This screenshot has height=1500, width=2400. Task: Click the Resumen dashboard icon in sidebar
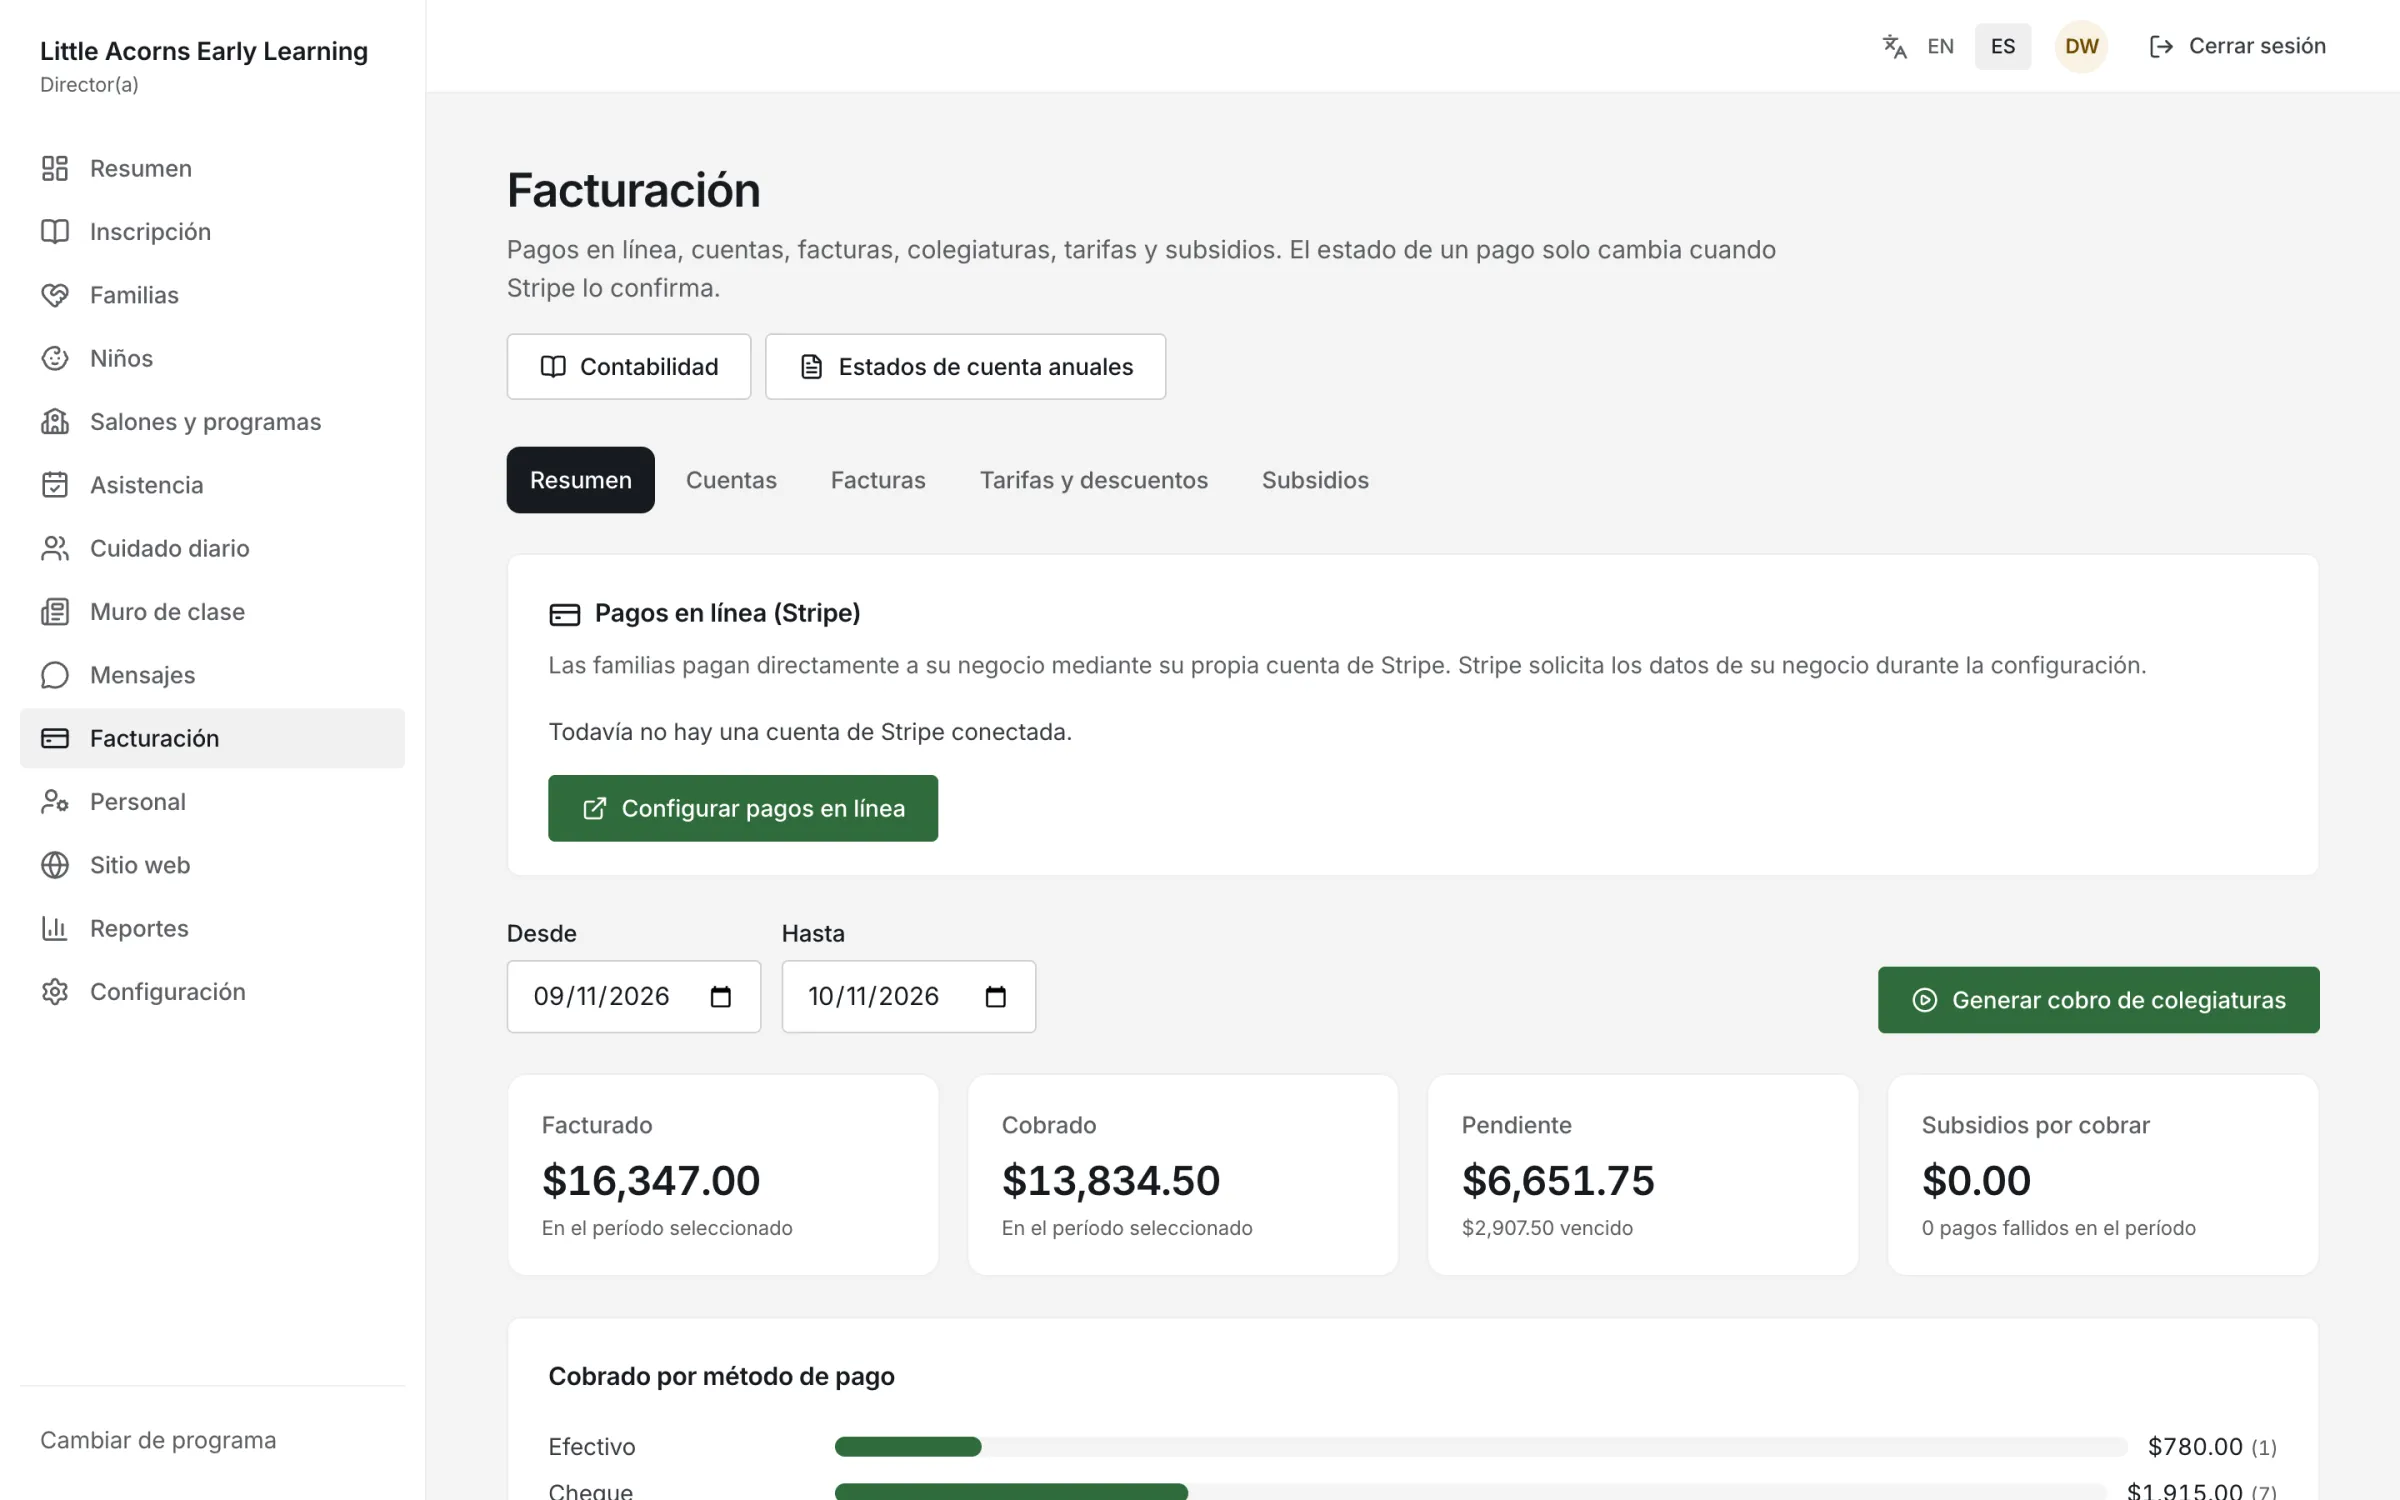(55, 168)
